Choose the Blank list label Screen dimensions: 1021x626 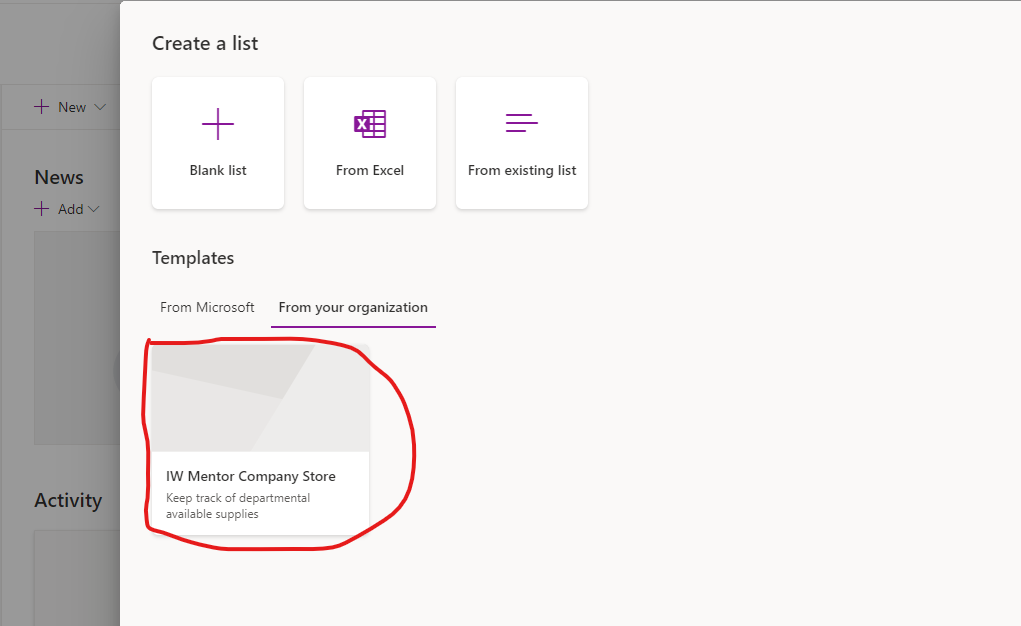(217, 170)
